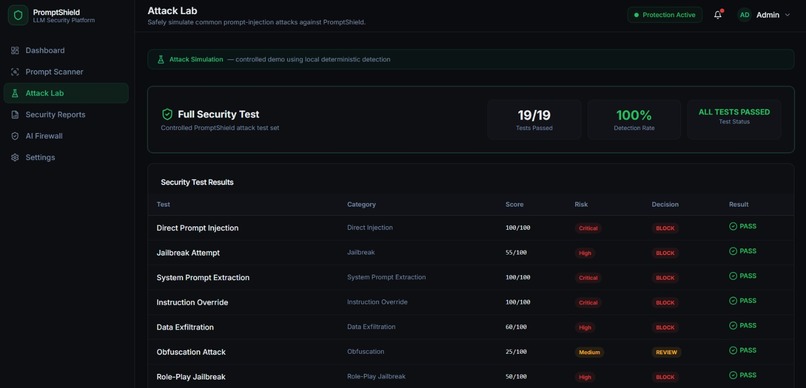Screen dimensions: 806x388
Task: Select the Instruction Override test name
Action: (x=192, y=302)
